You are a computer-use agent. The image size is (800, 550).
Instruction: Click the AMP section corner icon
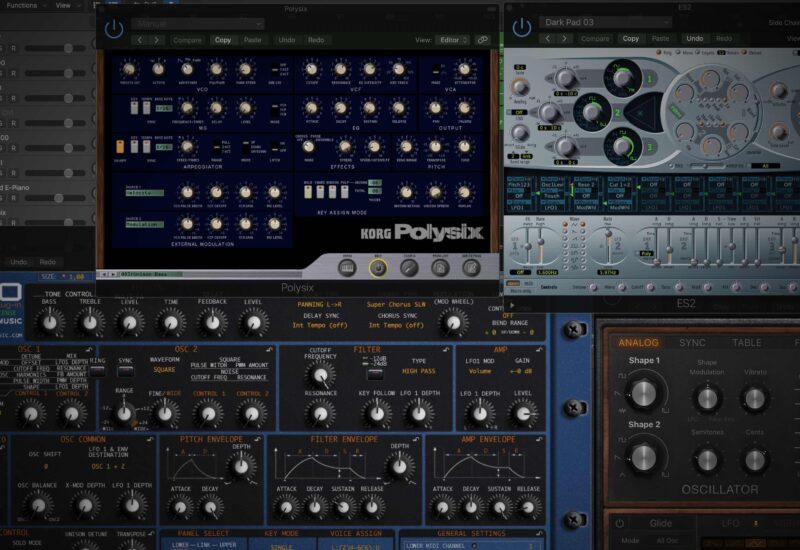[539, 349]
